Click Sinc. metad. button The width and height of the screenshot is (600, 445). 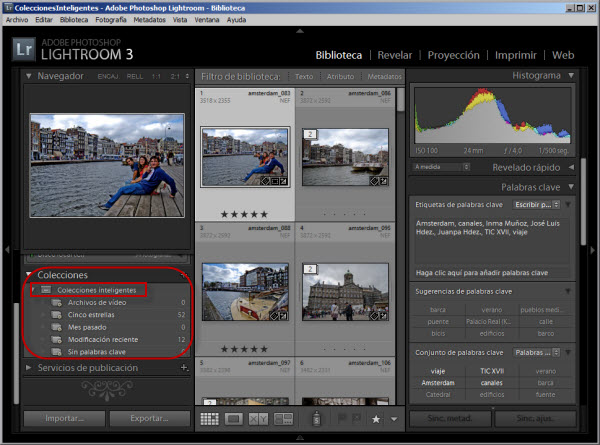450,419
